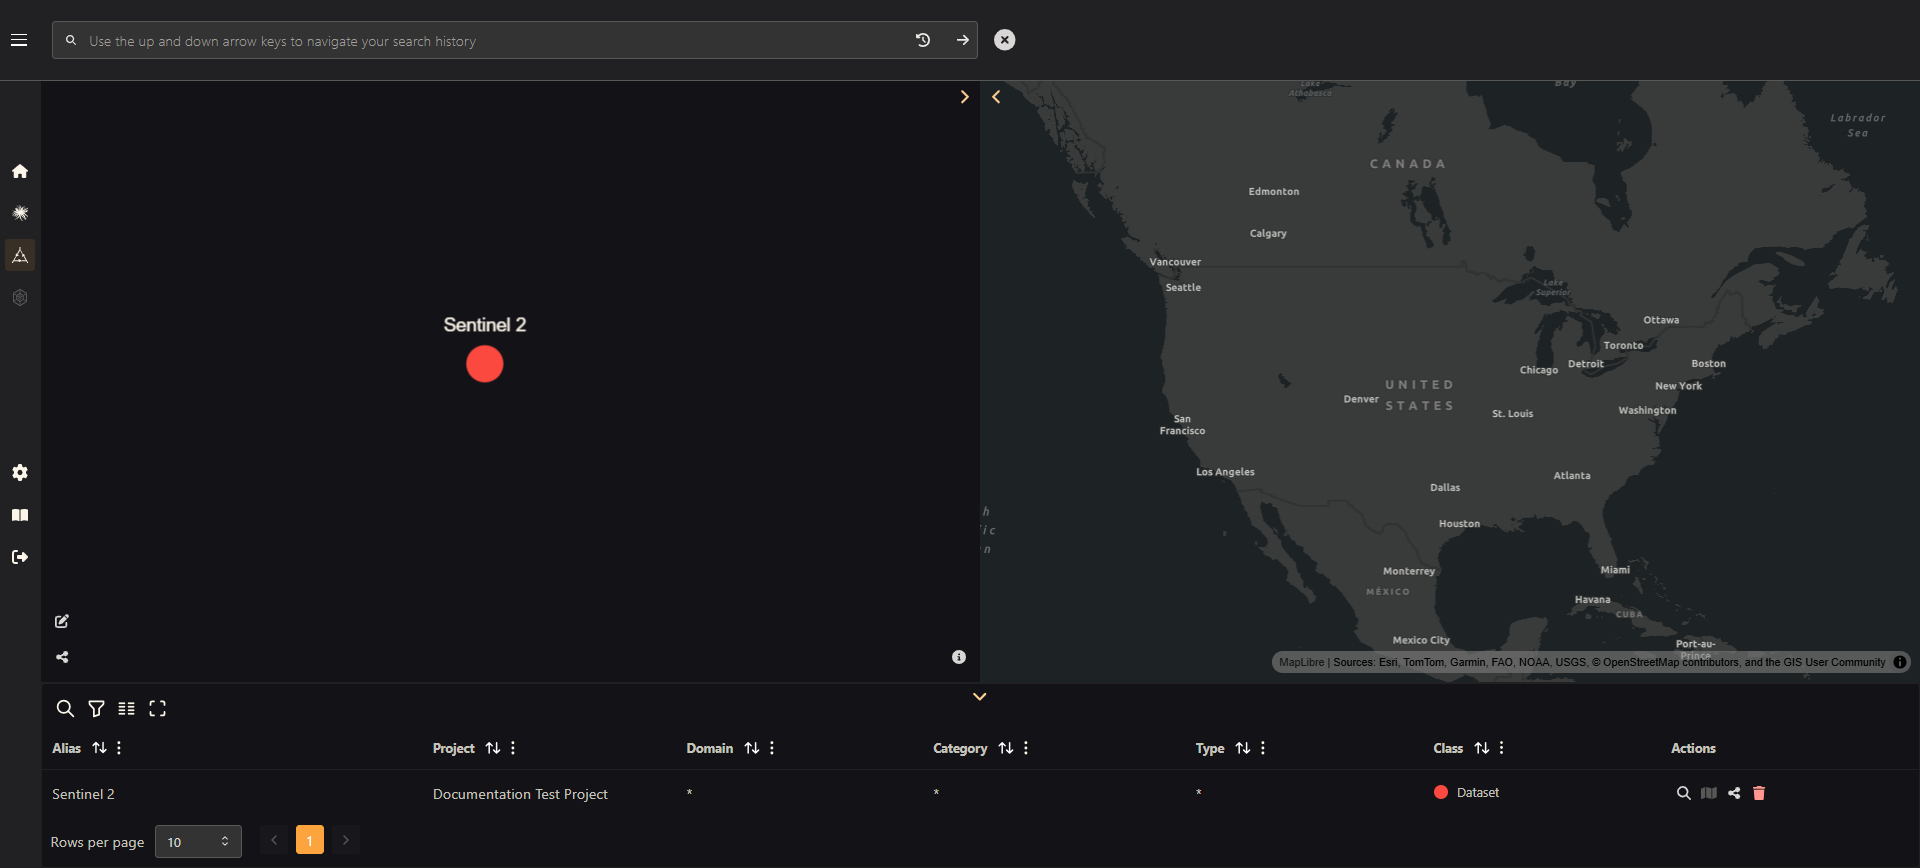Open table search magnifier icon
Image resolution: width=1920 pixels, height=868 pixels.
coord(65,708)
